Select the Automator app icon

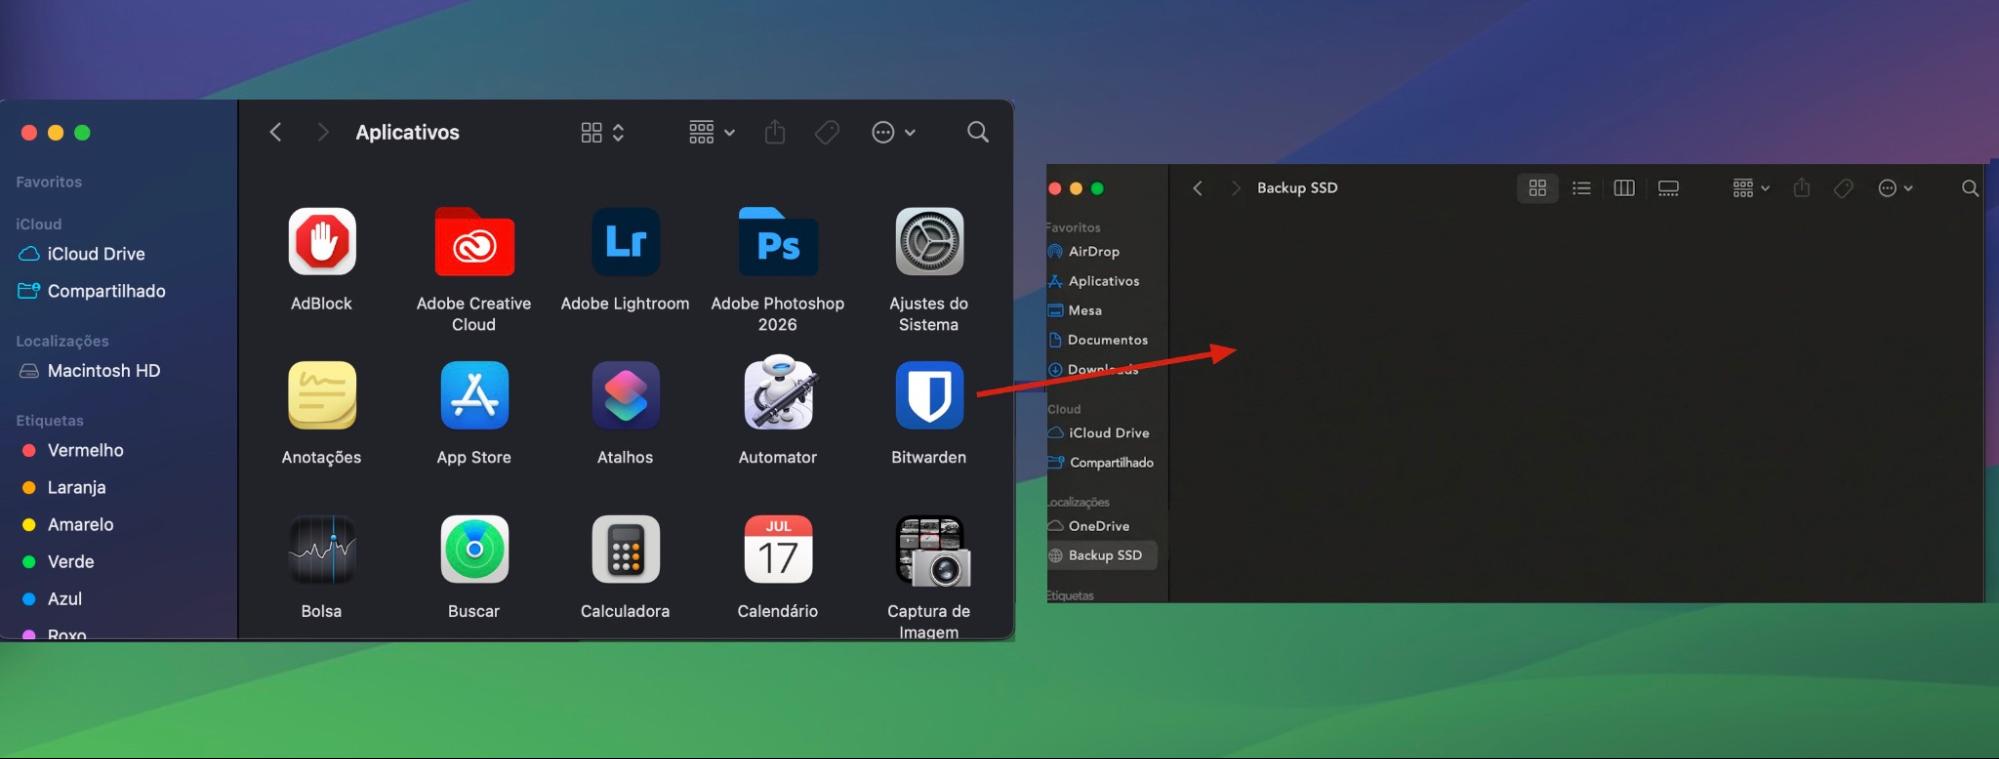778,393
